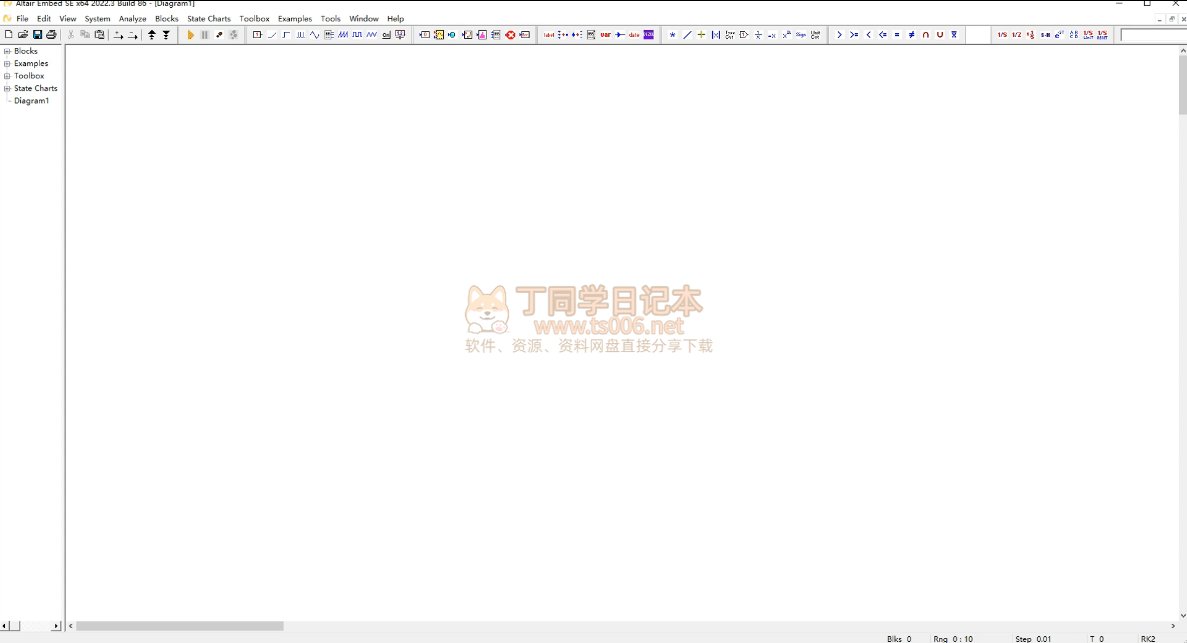Select Diagram1 in the tree panel
Image resolution: width=1187 pixels, height=643 pixels.
31,101
